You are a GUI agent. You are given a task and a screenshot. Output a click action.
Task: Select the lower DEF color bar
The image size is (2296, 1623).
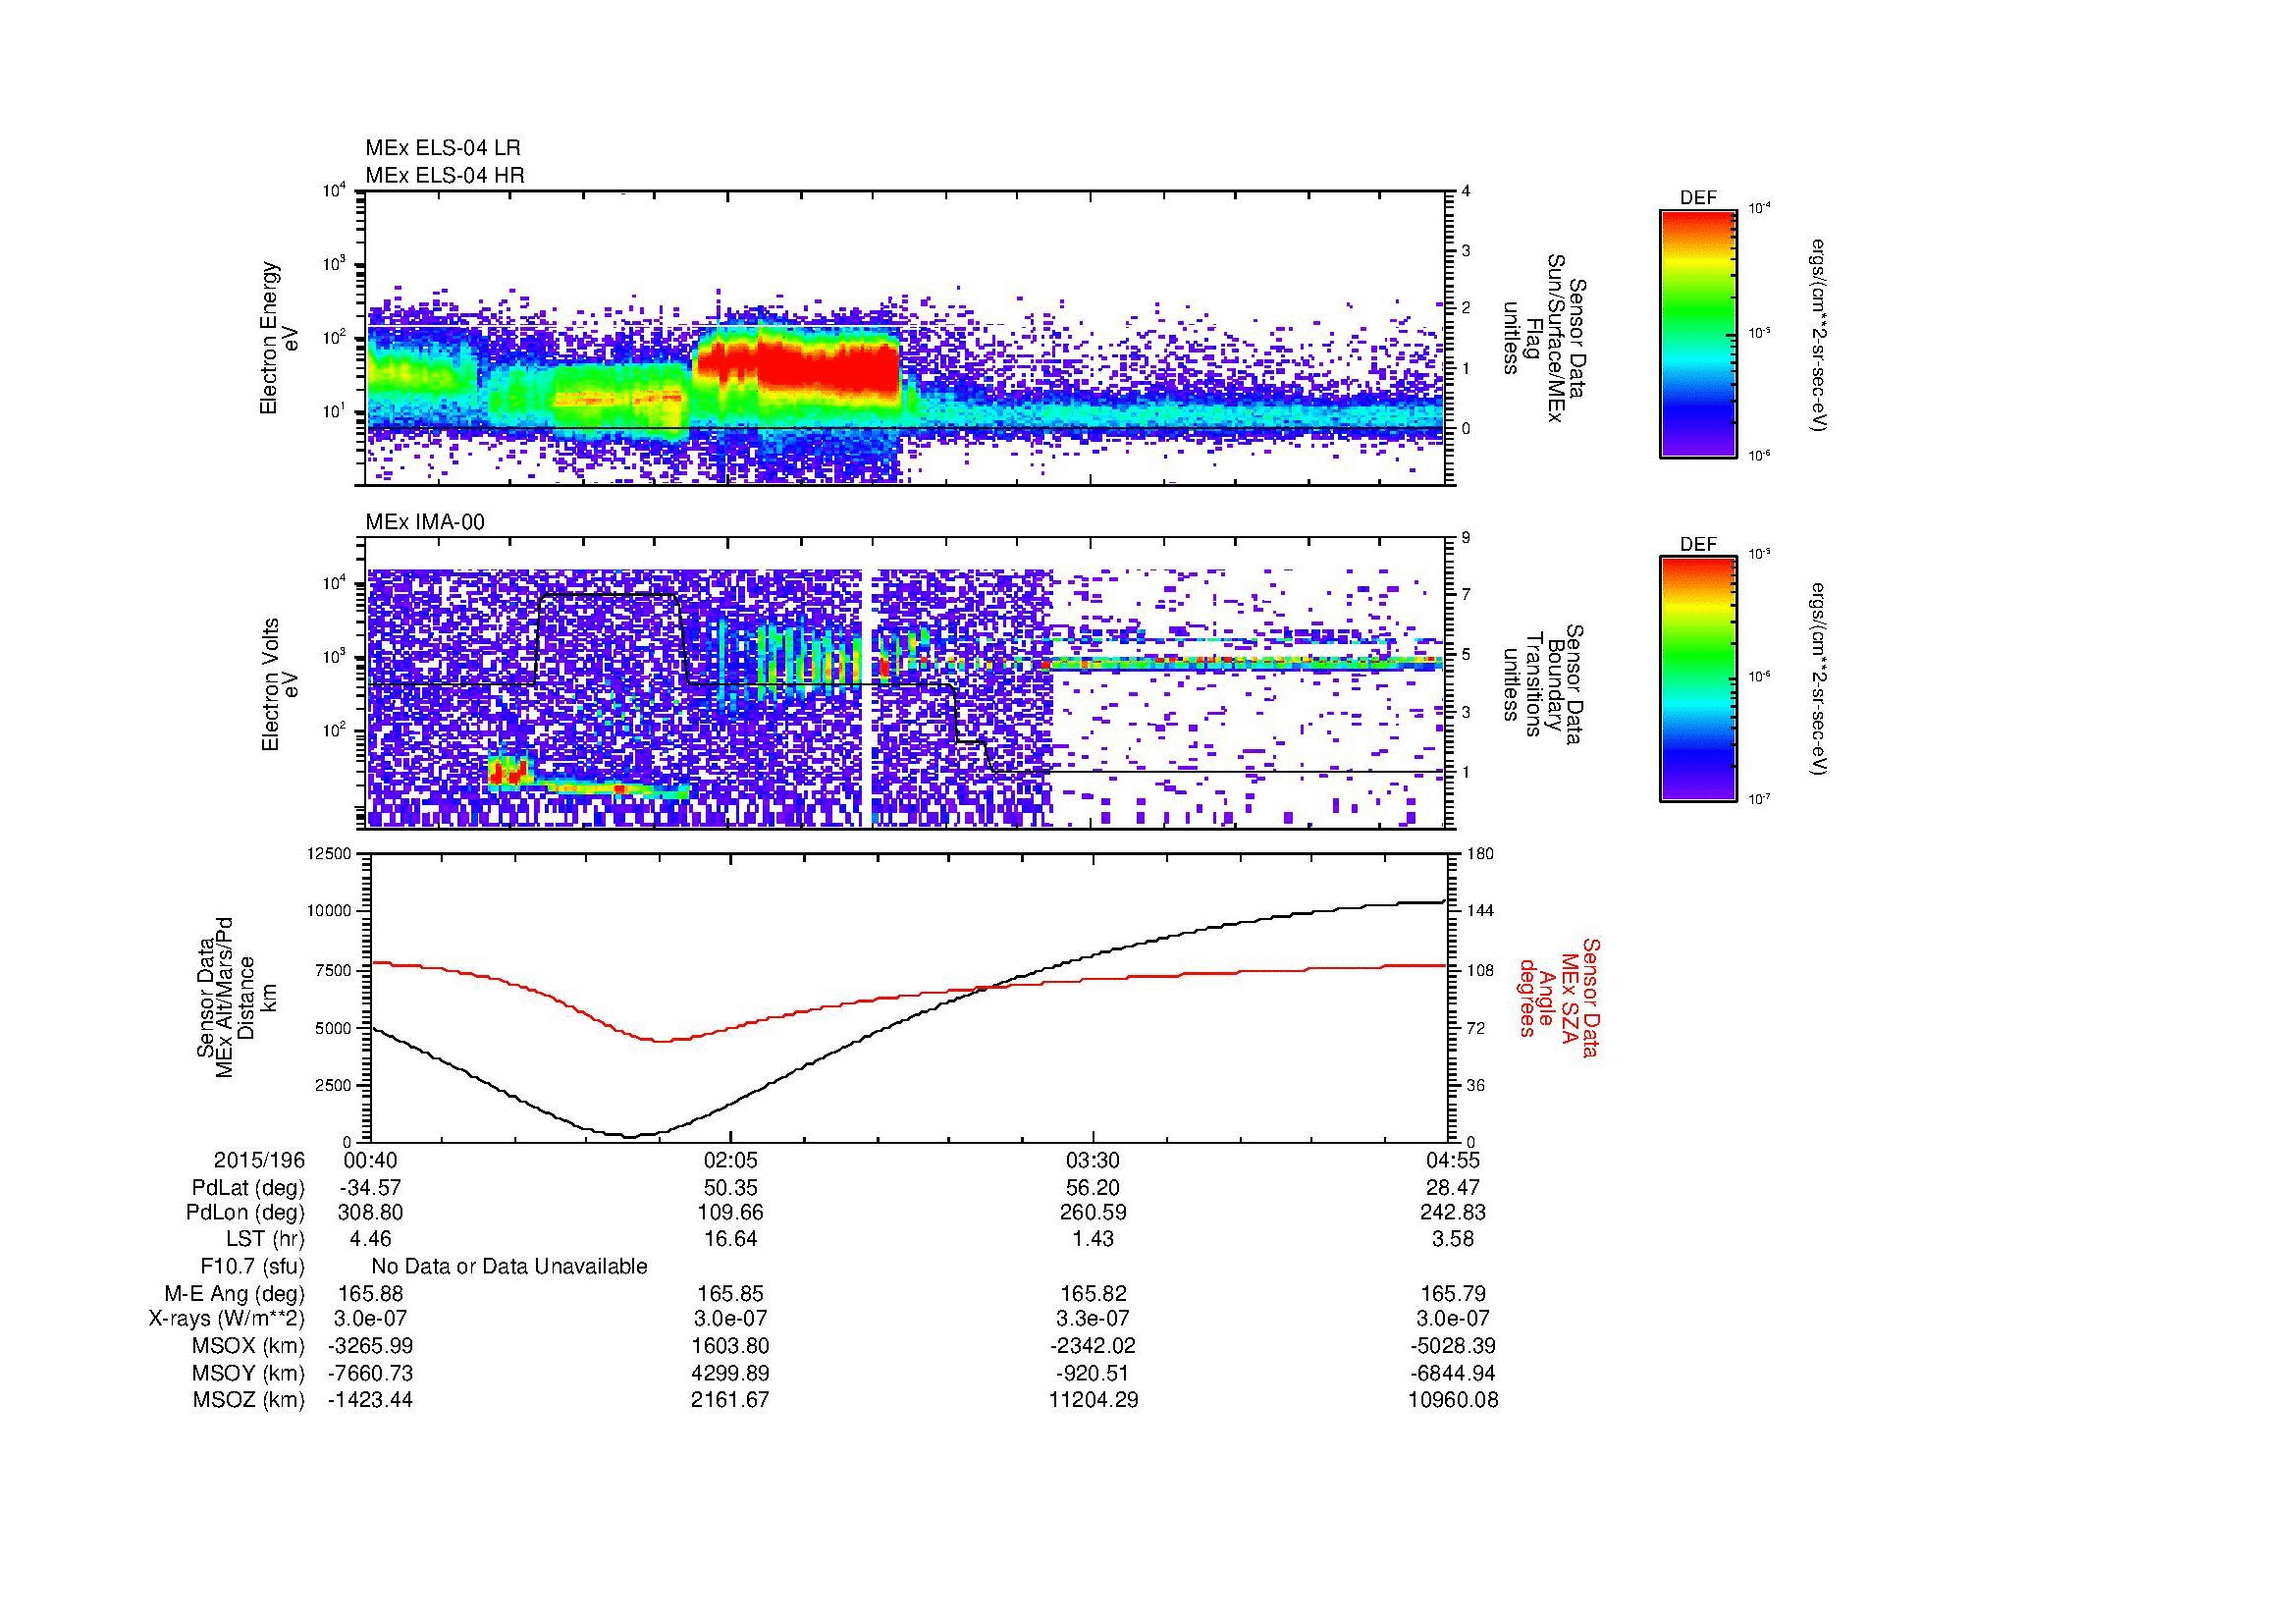pos(1698,679)
